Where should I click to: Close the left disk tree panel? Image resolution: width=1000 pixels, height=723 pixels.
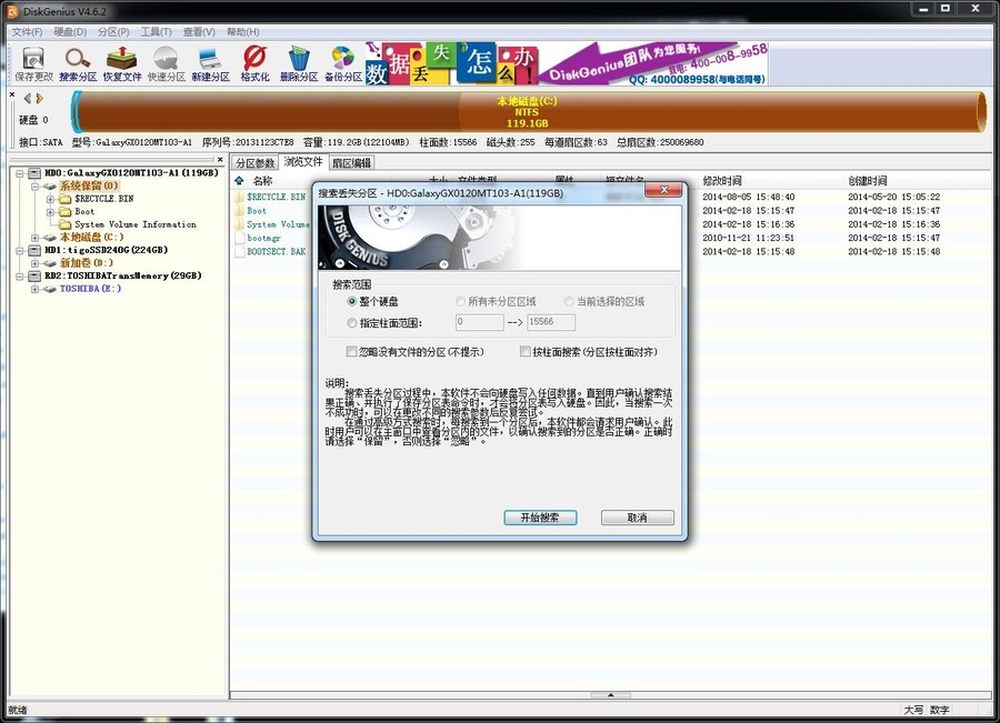pos(220,159)
